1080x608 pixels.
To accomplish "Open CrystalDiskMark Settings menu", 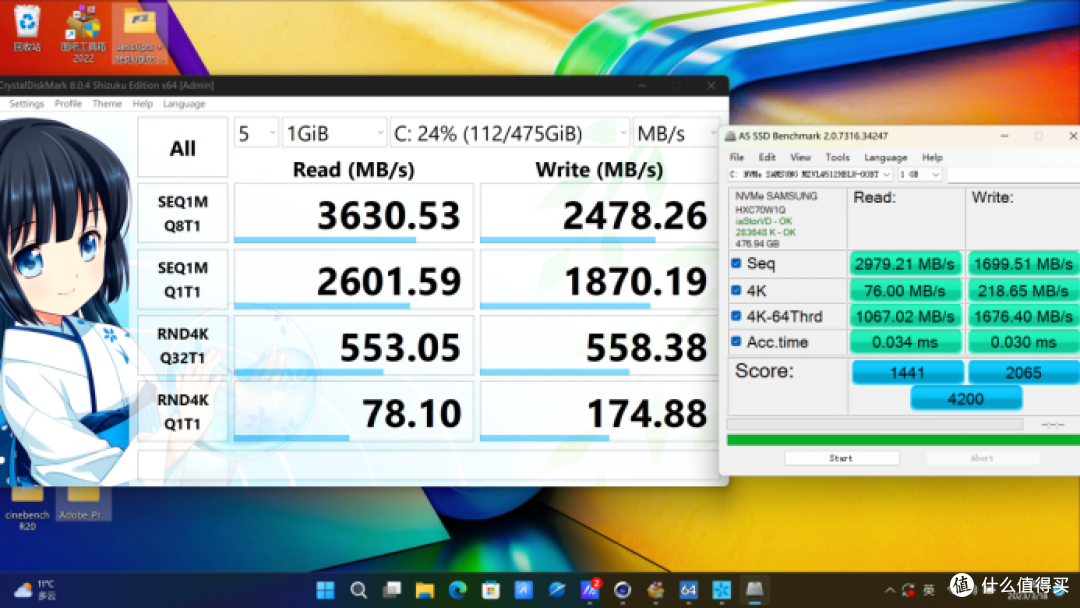I will click(x=26, y=104).
